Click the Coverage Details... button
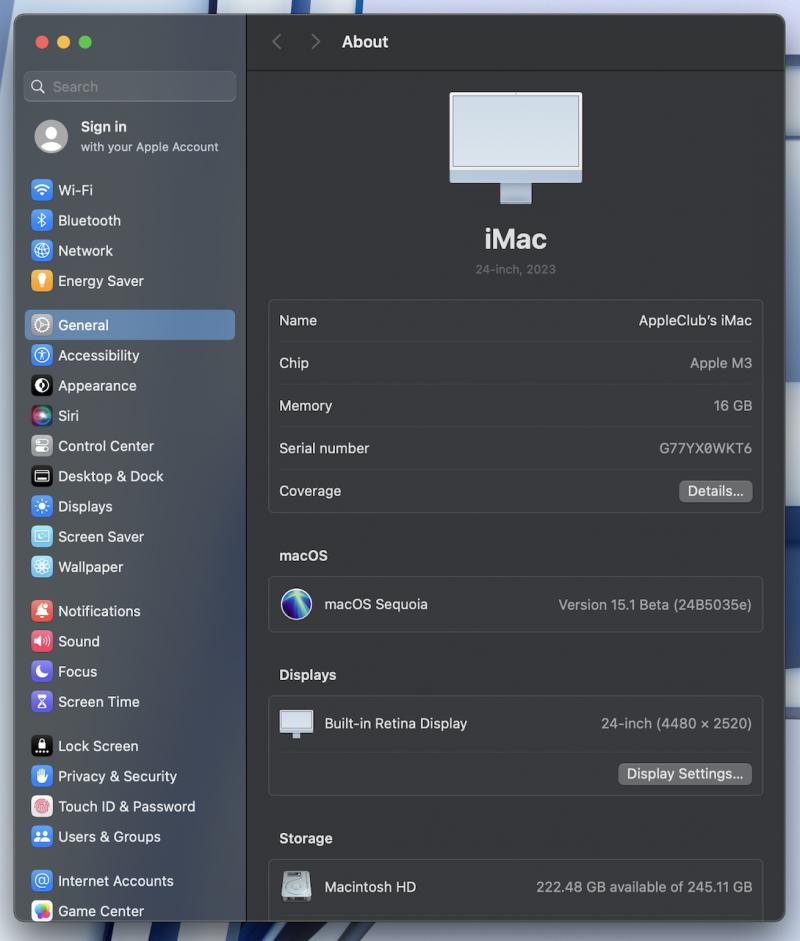 pos(715,491)
